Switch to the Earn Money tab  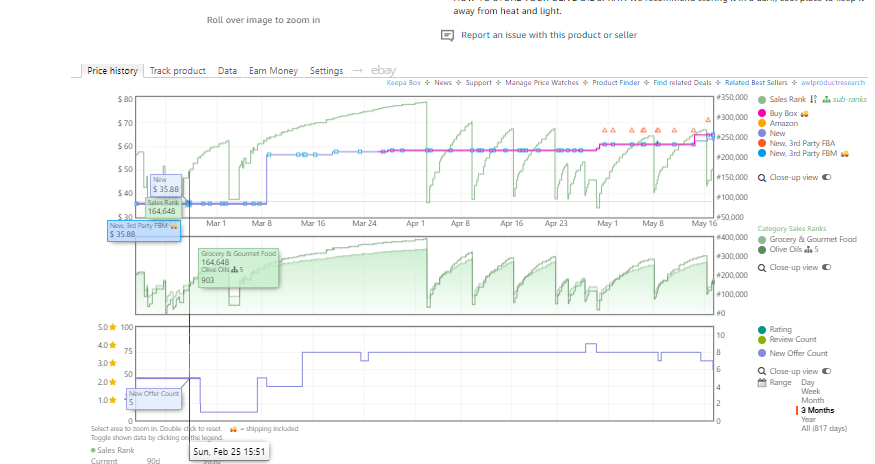click(273, 70)
